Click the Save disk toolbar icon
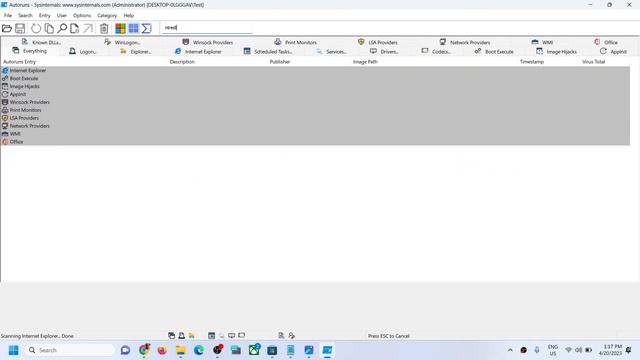 (20, 28)
